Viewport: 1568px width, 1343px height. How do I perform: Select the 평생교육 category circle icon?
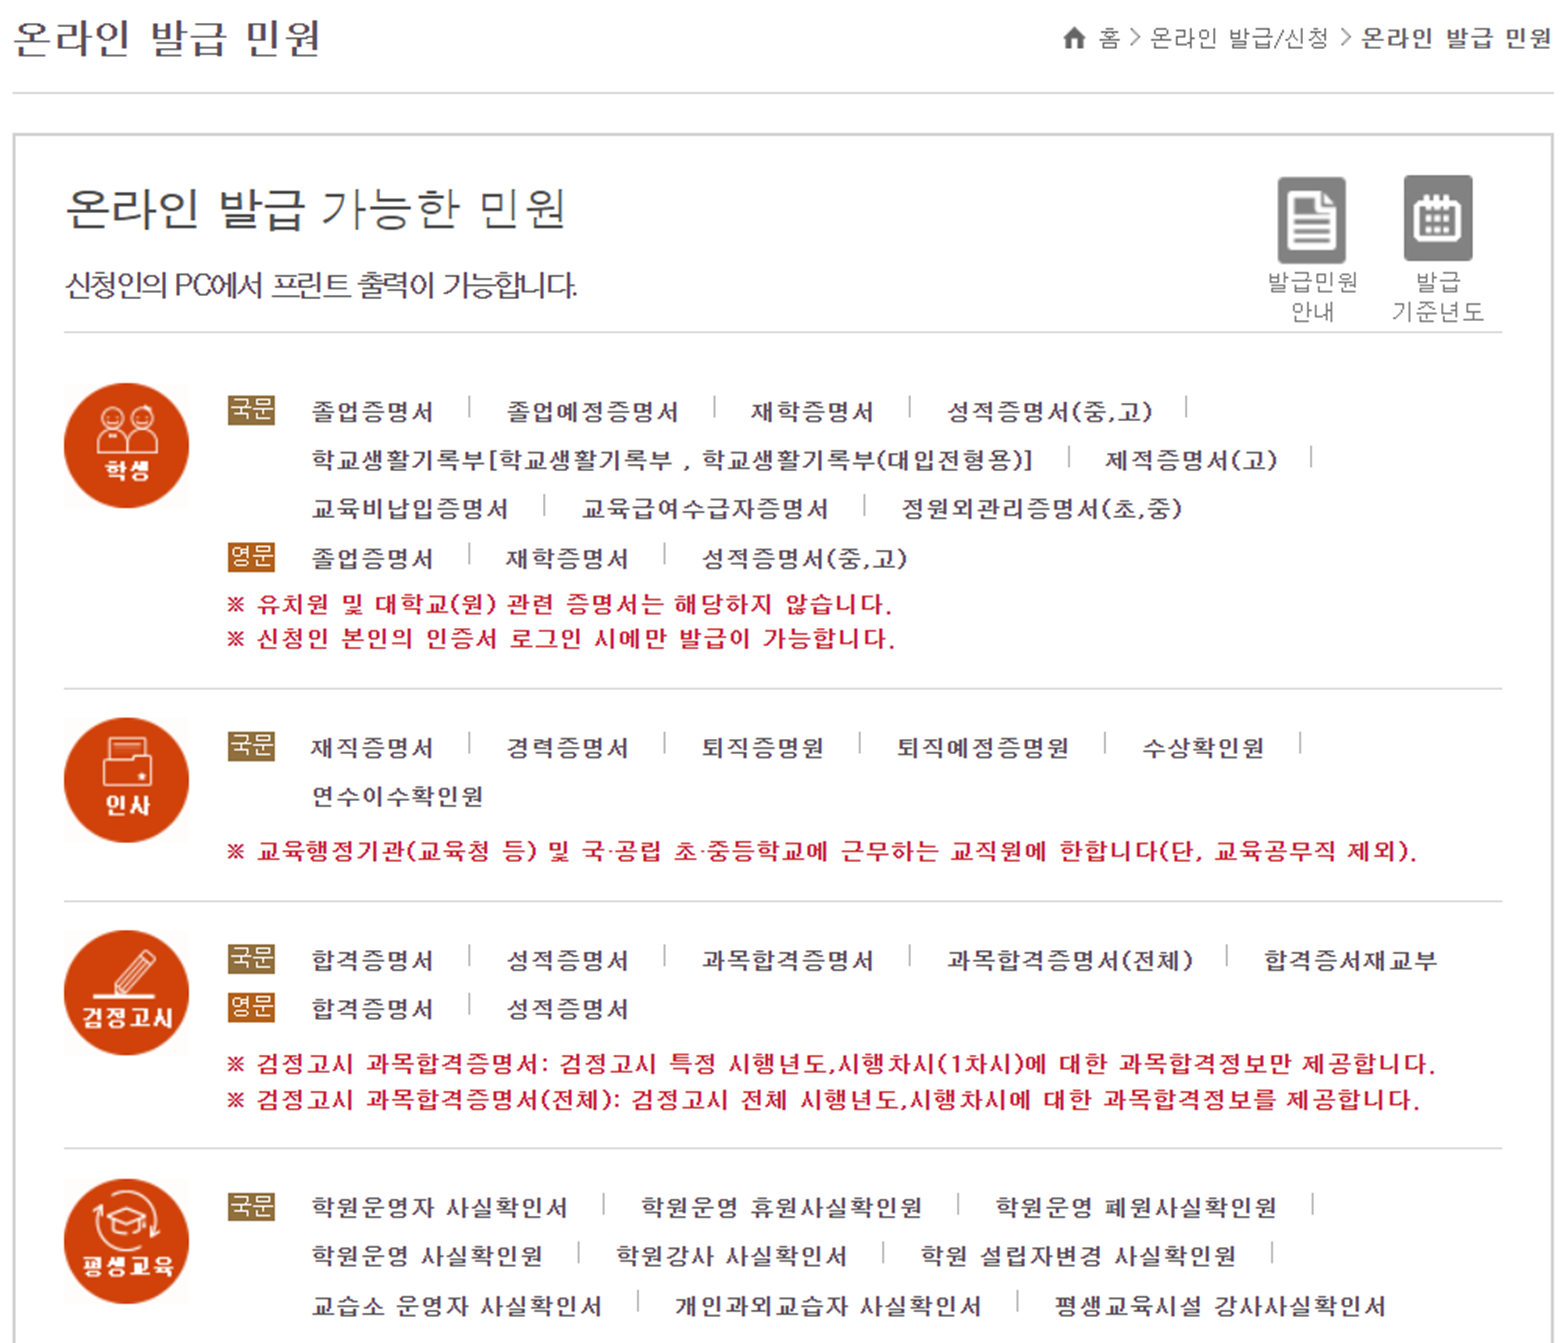click(x=127, y=1241)
